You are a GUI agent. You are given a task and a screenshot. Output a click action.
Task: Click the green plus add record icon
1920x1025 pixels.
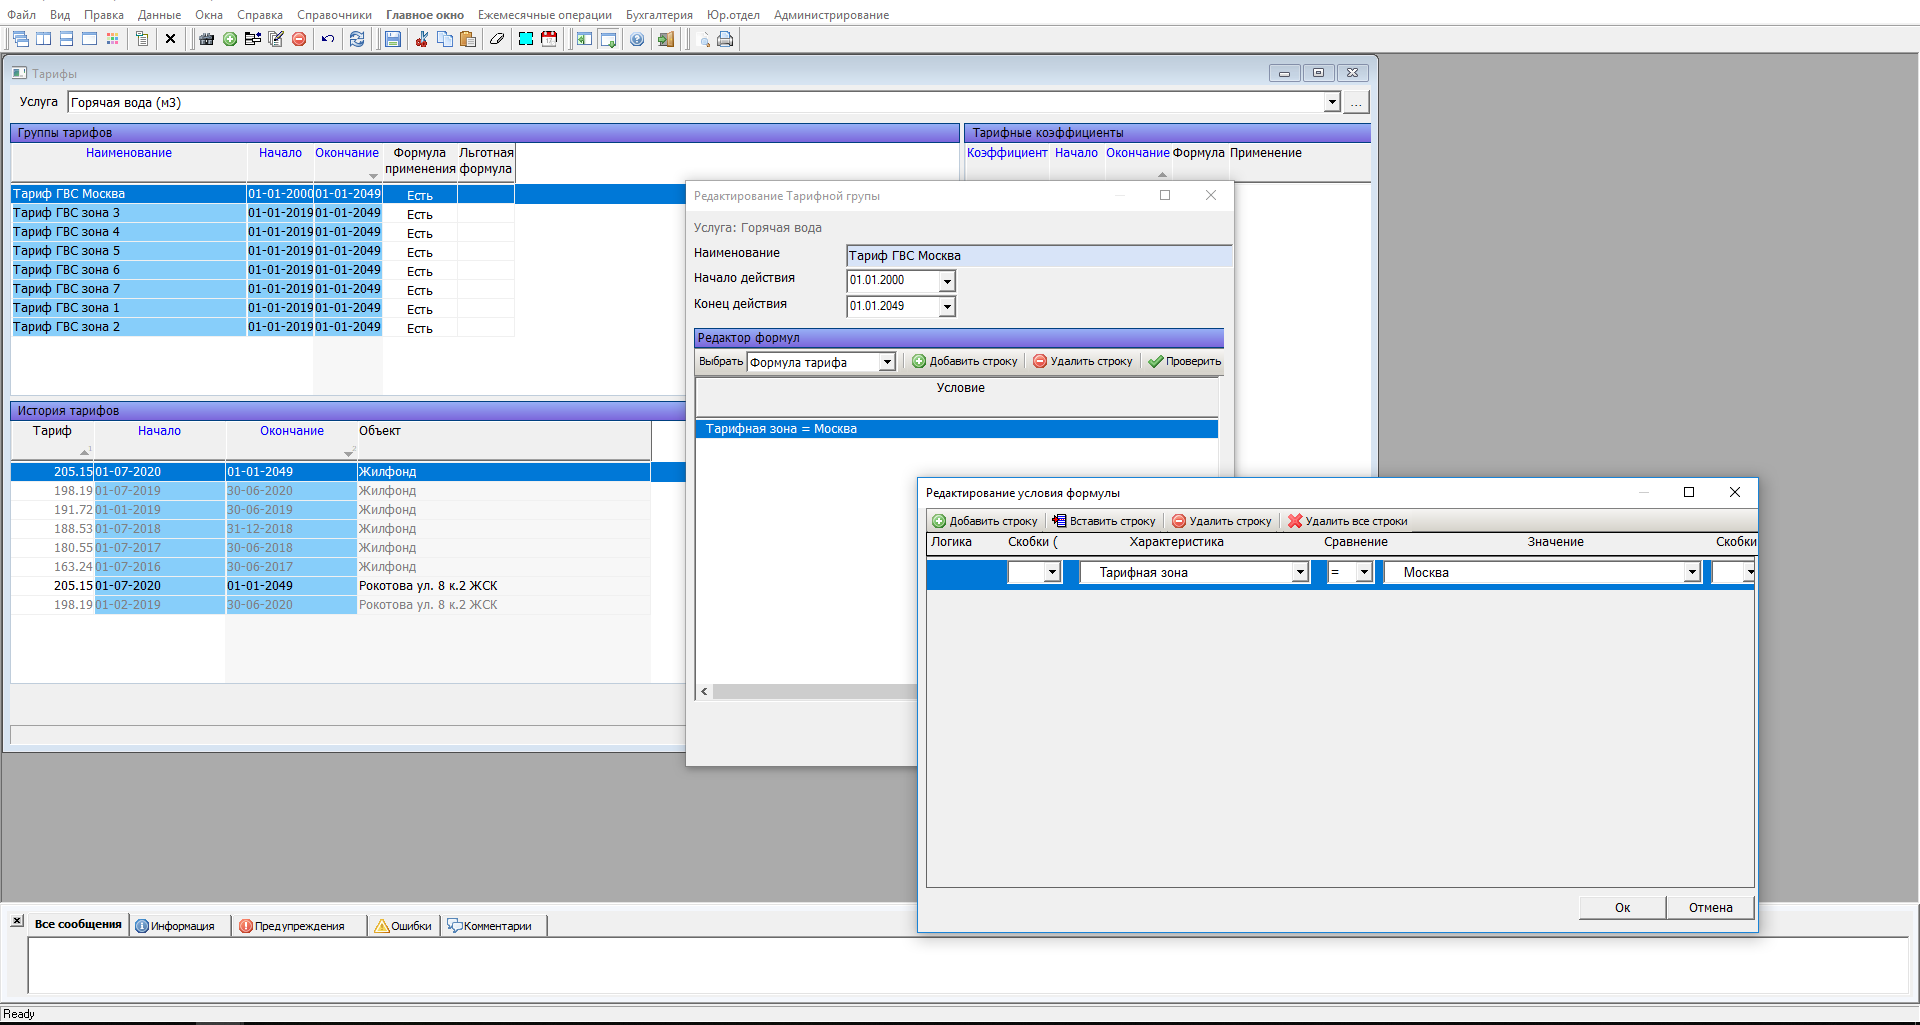230,39
